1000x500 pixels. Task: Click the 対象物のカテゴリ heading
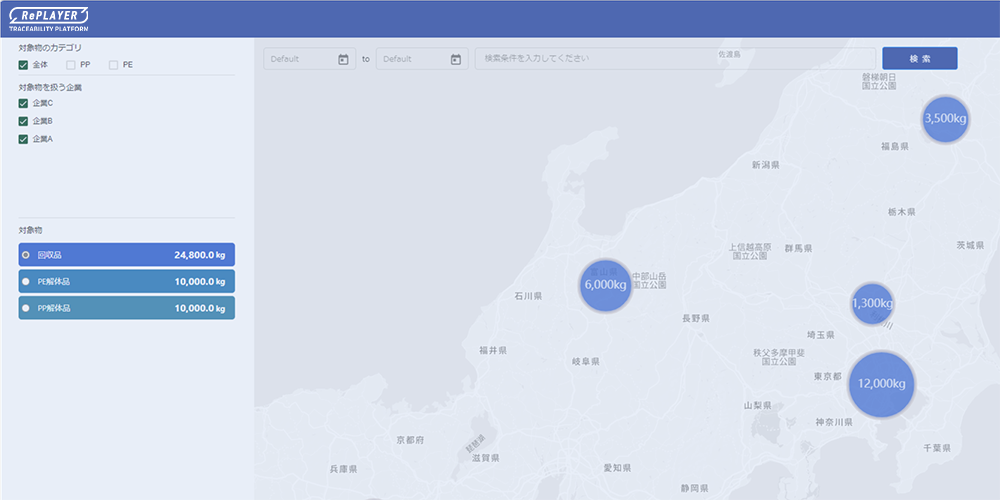pos(50,48)
